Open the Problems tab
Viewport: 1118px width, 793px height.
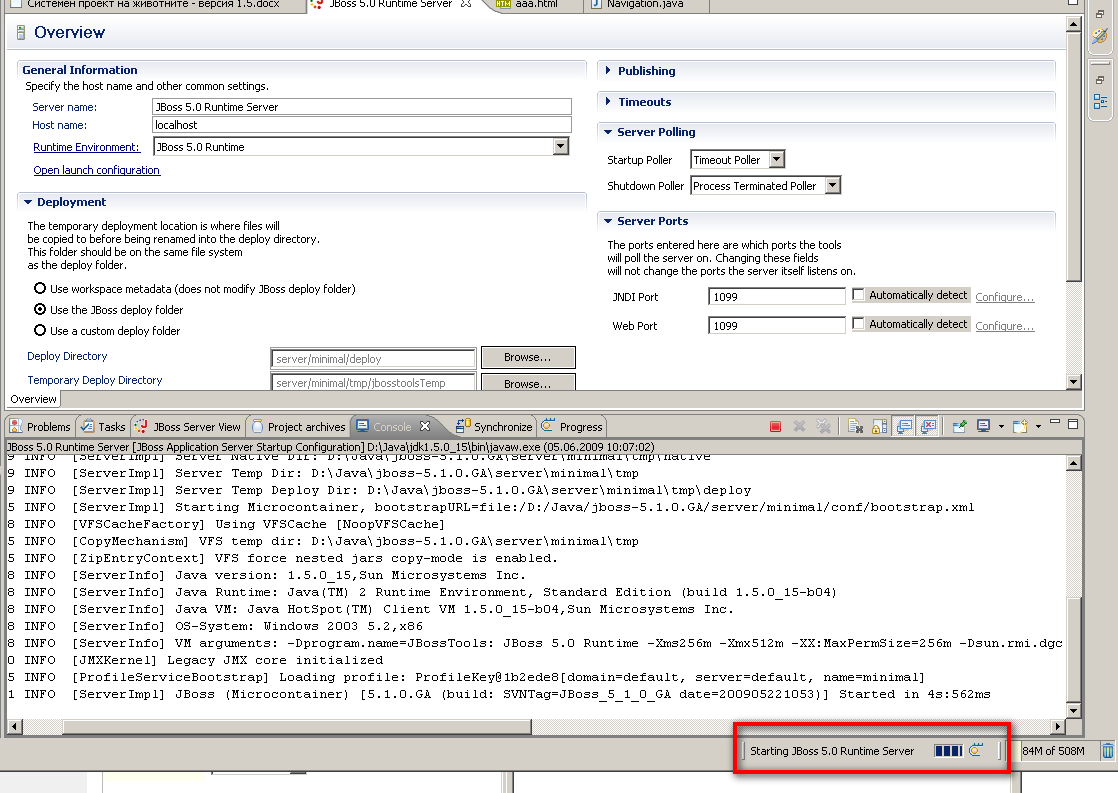pos(41,426)
